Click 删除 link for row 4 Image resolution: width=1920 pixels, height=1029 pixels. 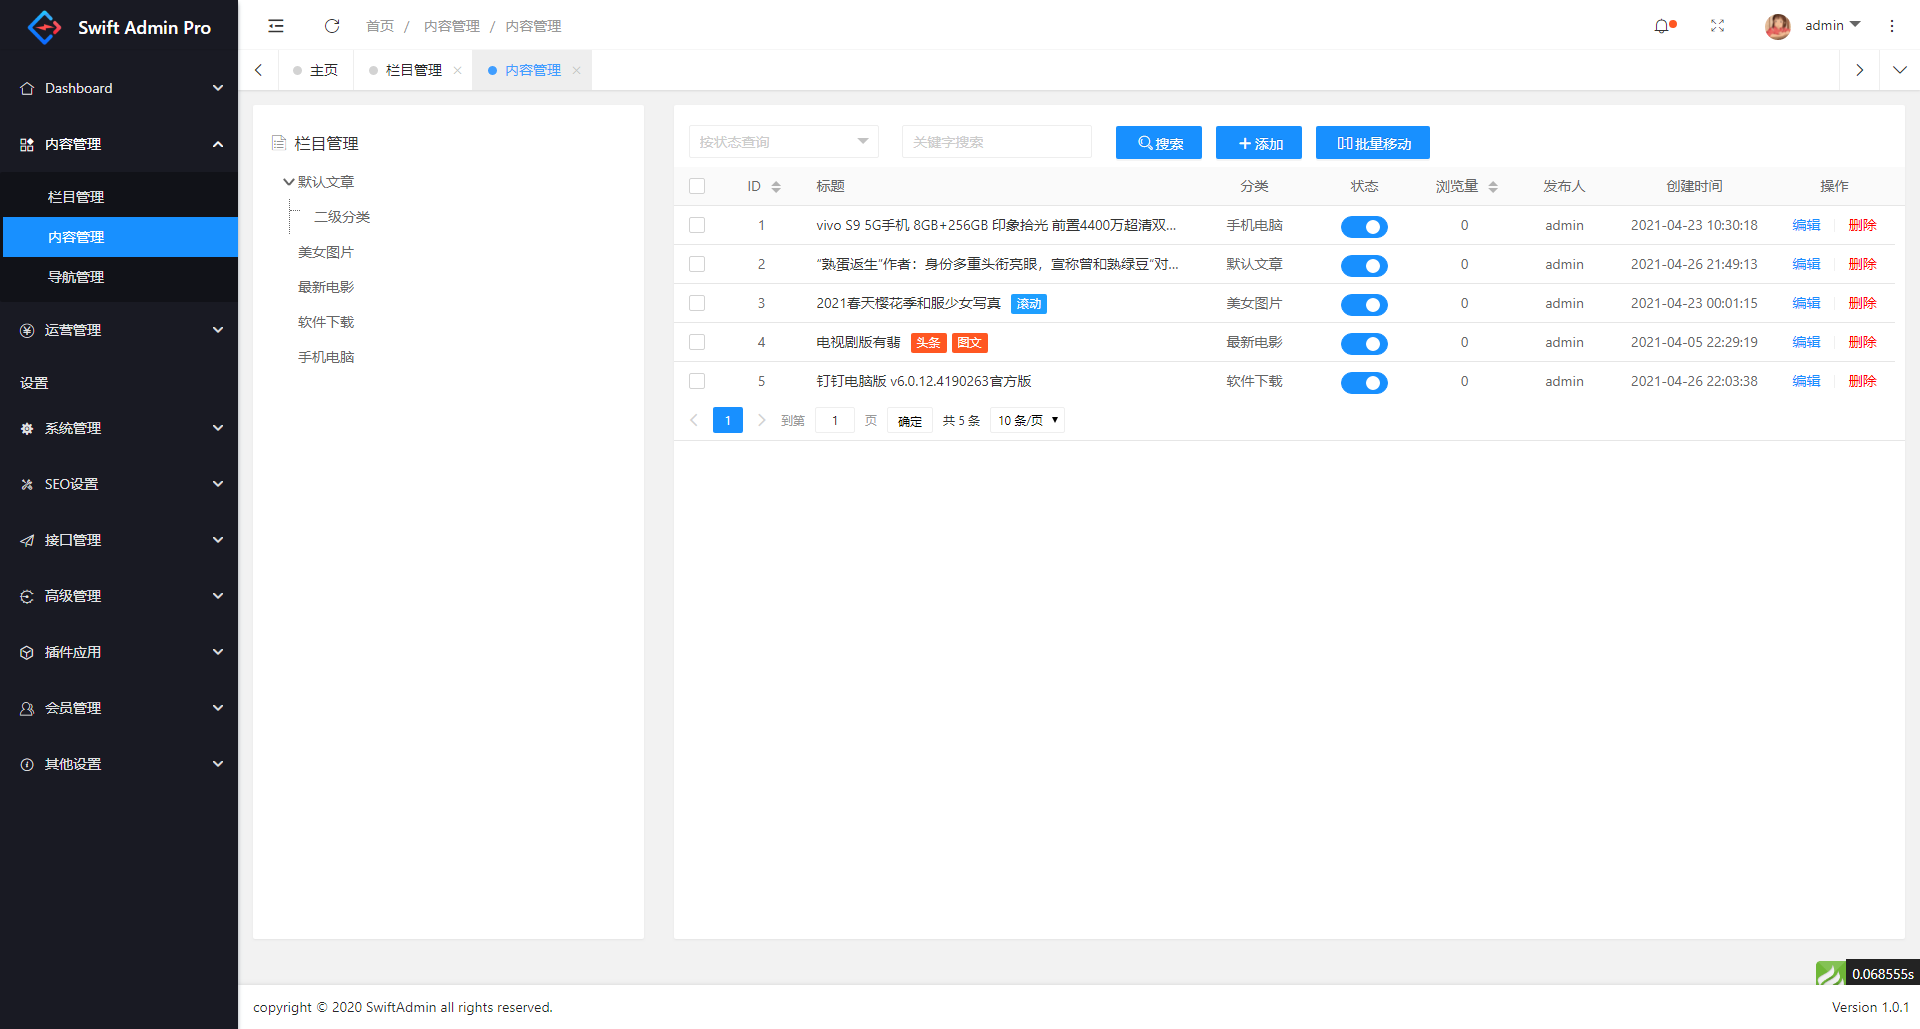point(1862,342)
